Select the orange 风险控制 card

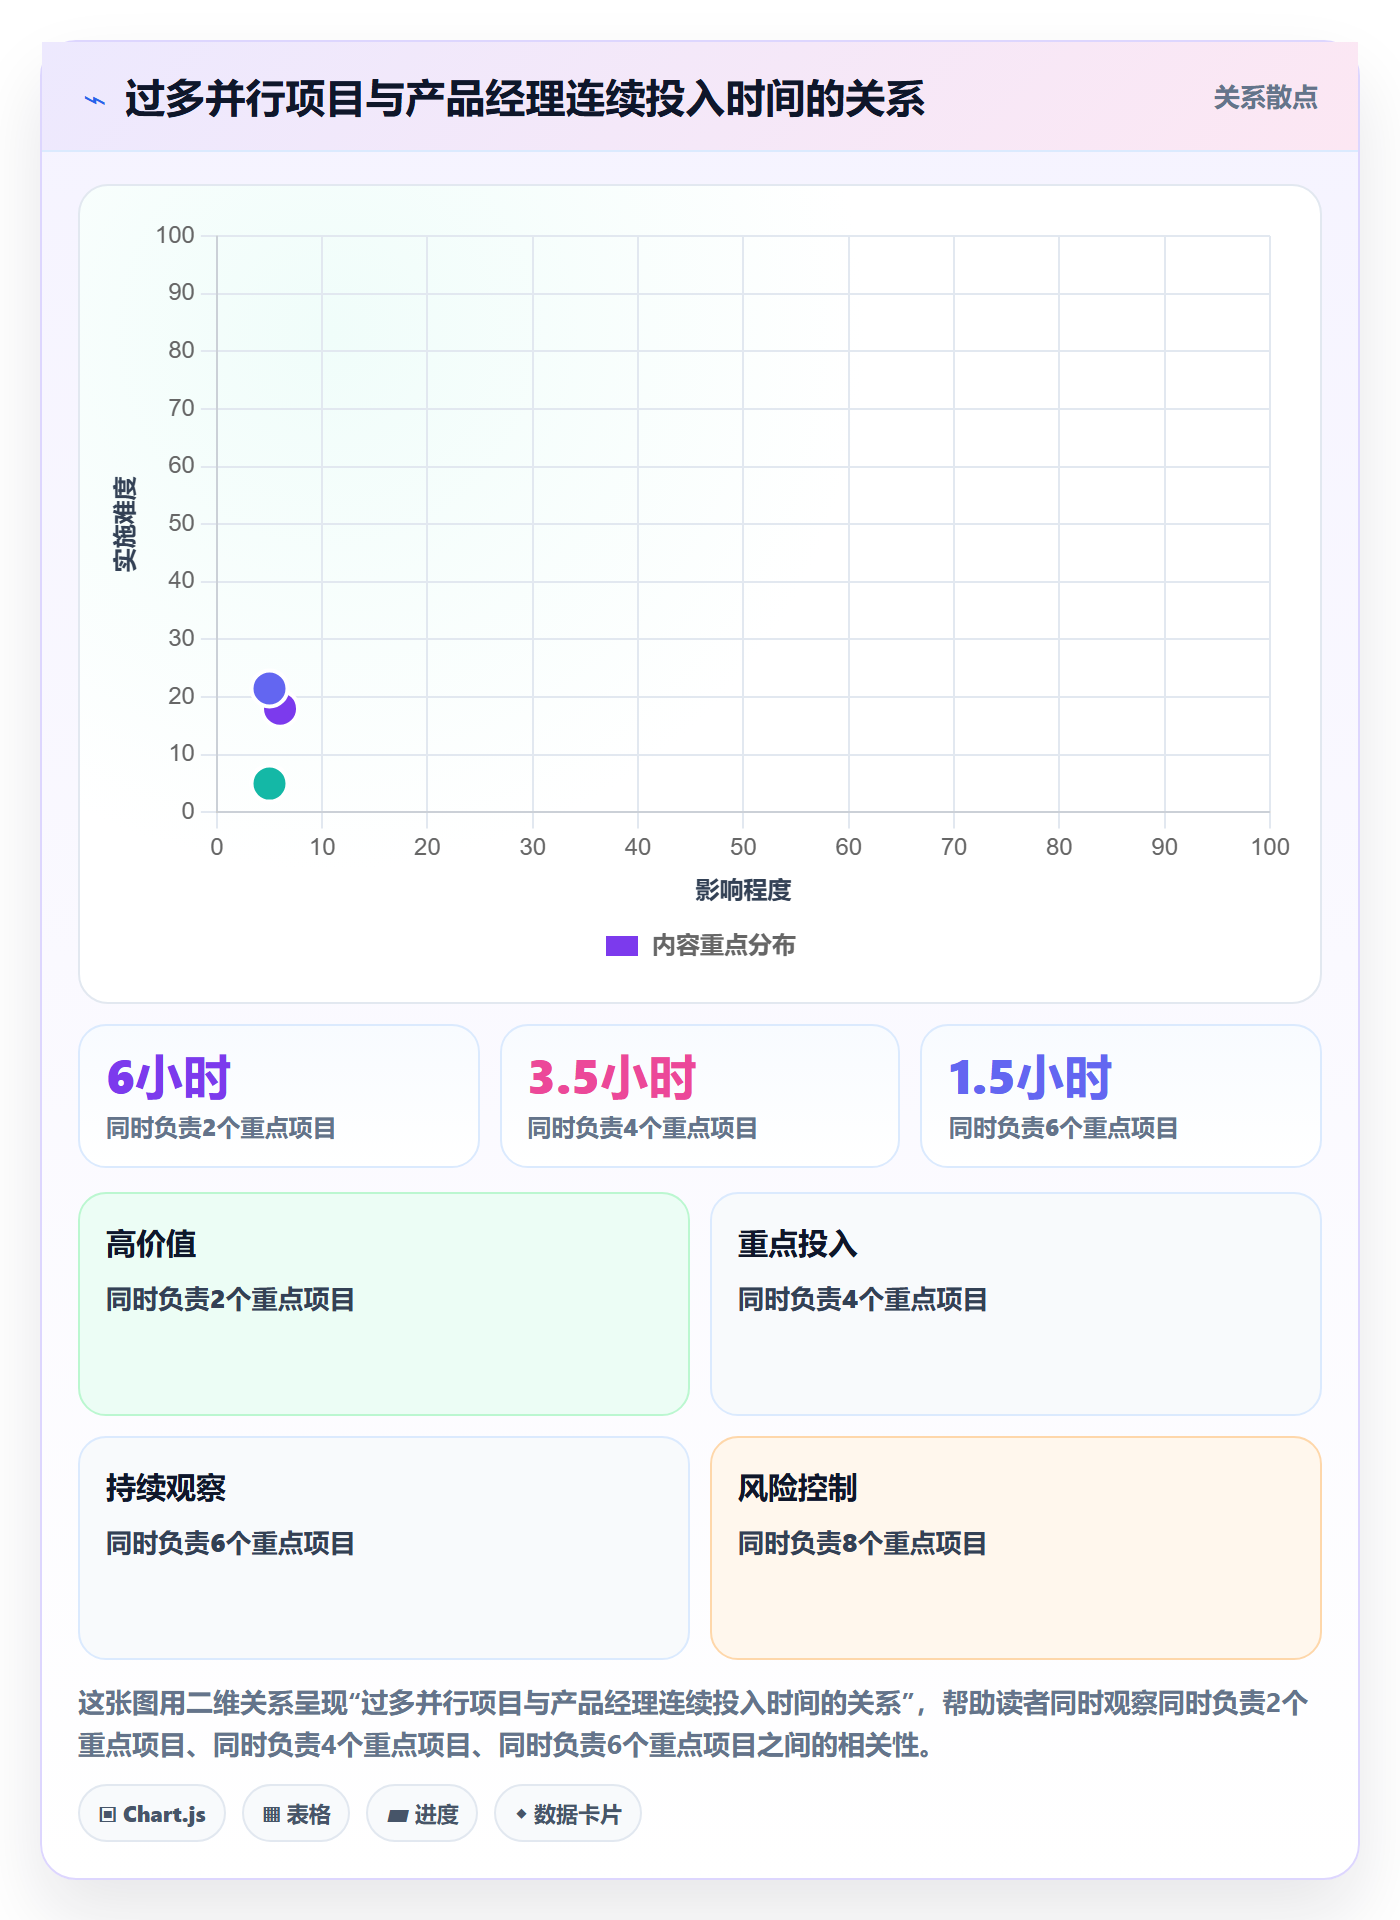[1016, 1548]
